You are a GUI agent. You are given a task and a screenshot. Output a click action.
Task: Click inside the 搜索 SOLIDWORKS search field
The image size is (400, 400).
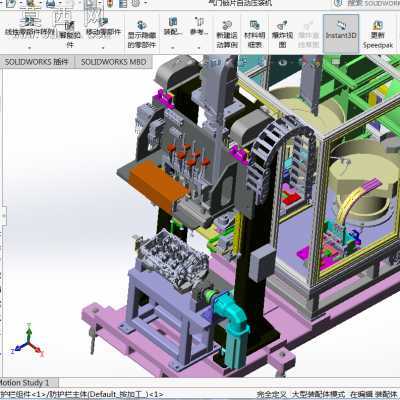pos(373,3)
